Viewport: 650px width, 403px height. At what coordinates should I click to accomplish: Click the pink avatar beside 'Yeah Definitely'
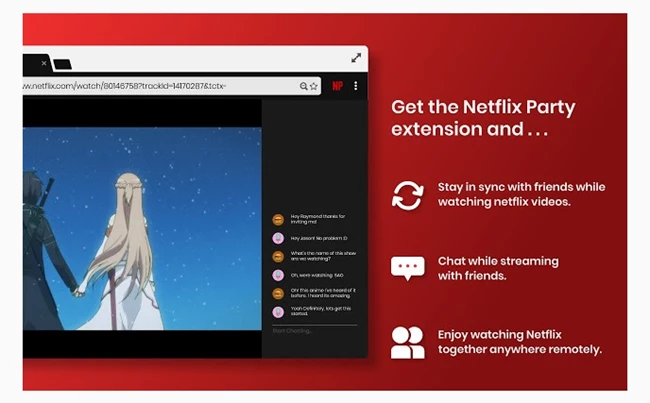click(x=278, y=312)
